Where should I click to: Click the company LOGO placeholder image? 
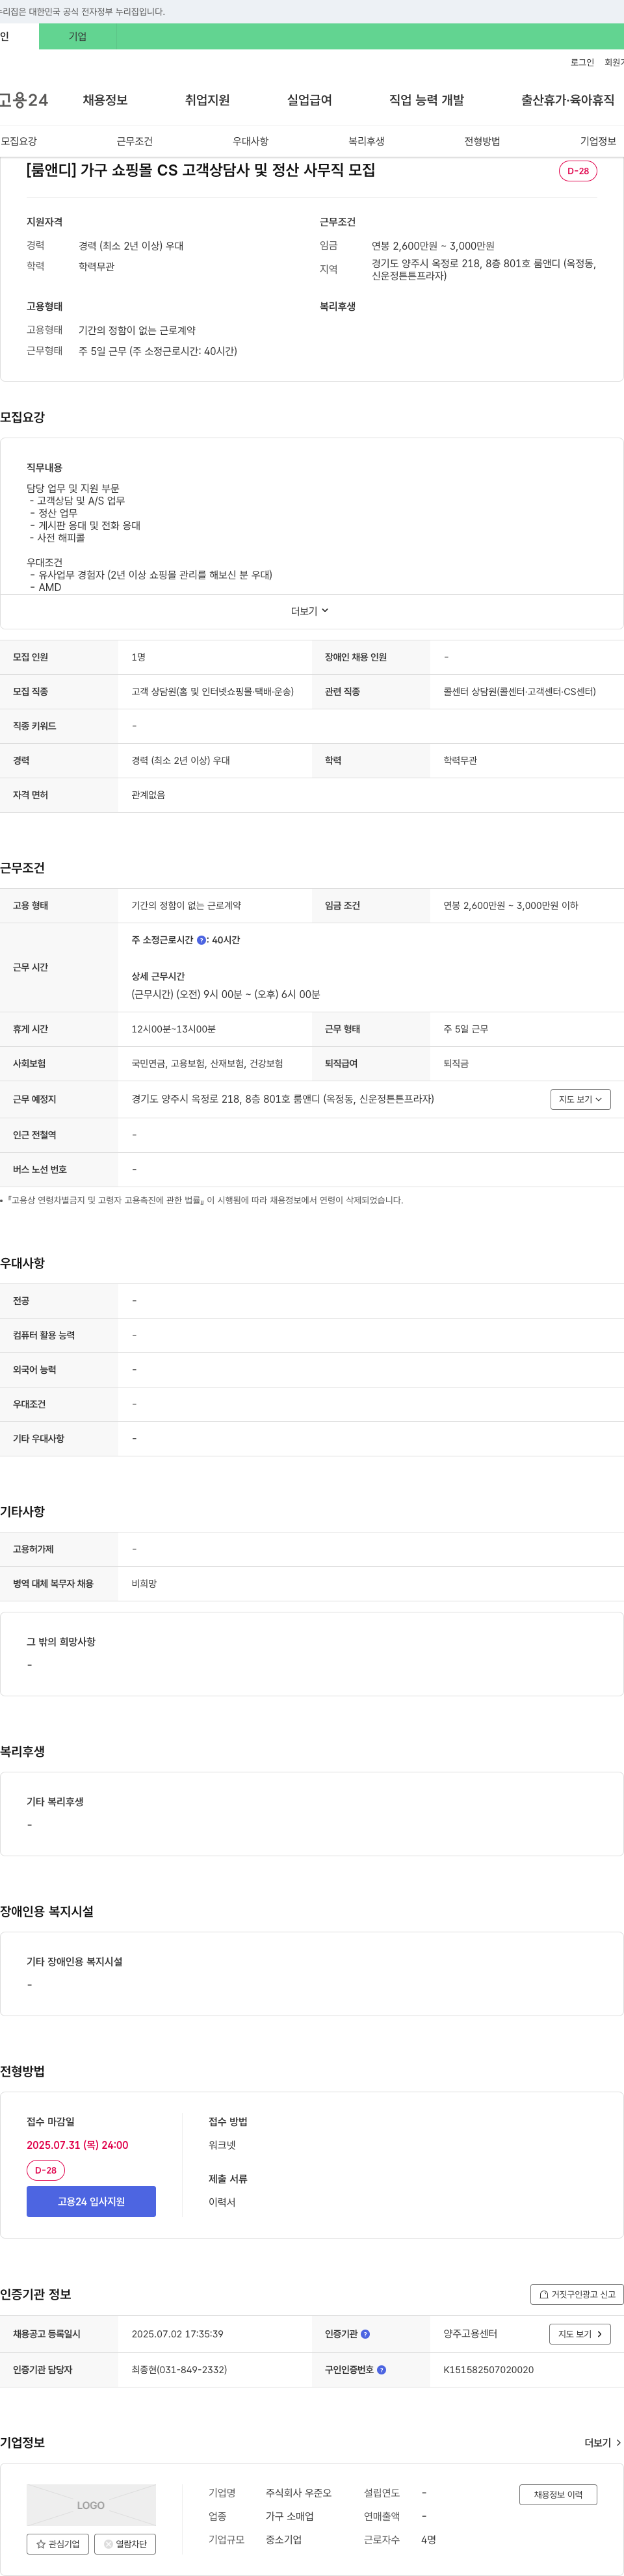coord(91,2505)
